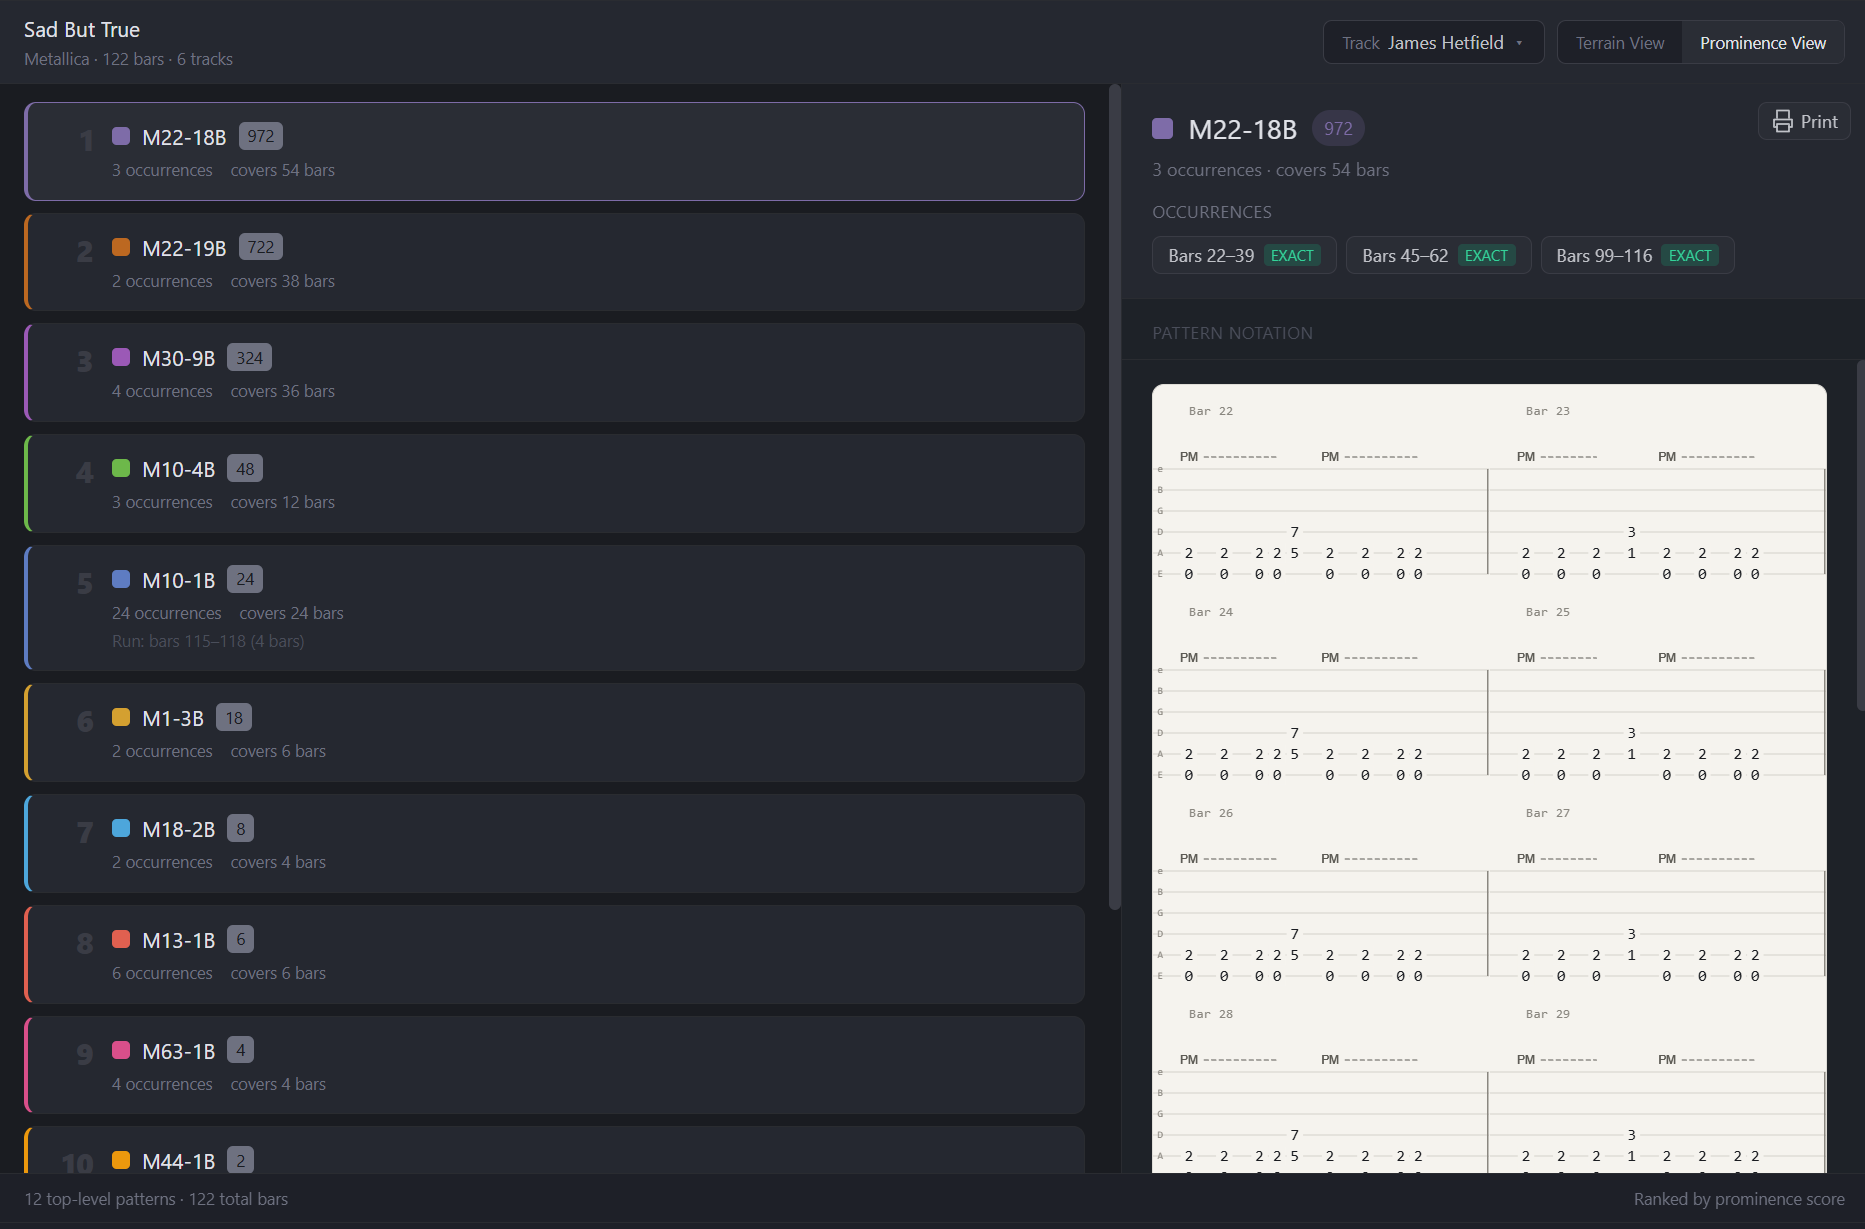
Task: Click the purple pattern icon beside M22-18B
Action: [x=121, y=136]
